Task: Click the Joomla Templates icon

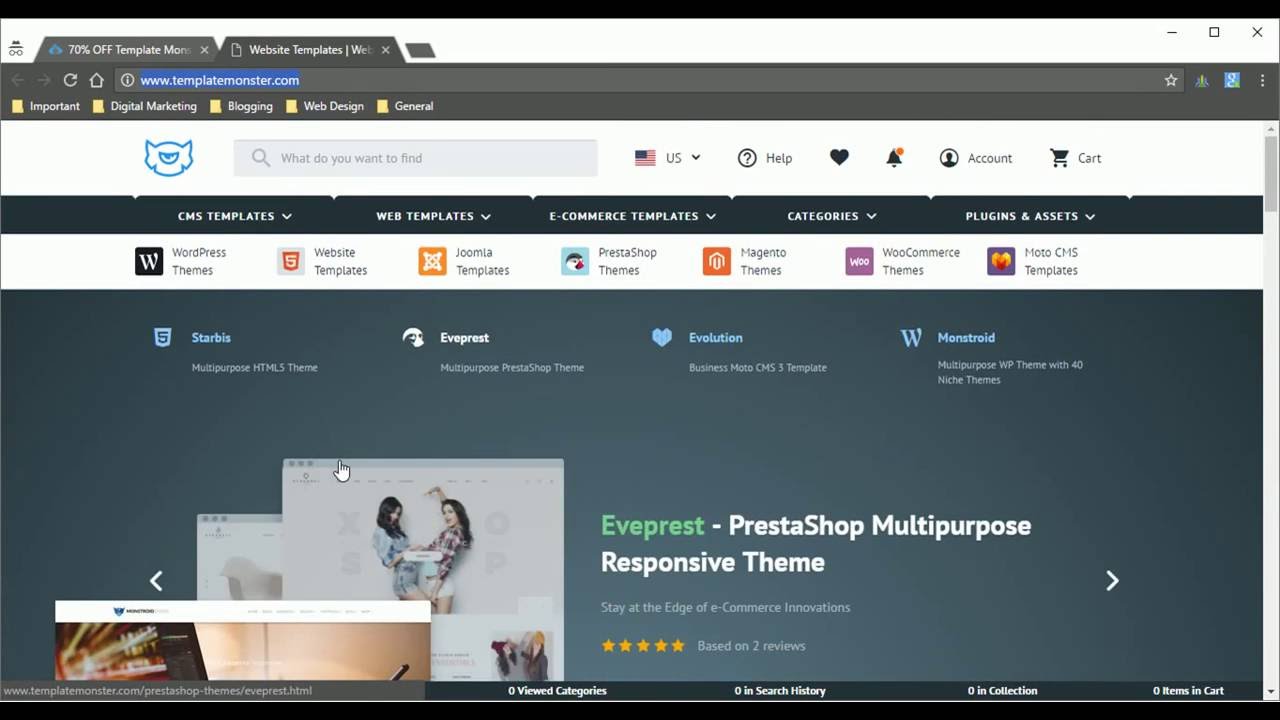Action: pos(433,262)
